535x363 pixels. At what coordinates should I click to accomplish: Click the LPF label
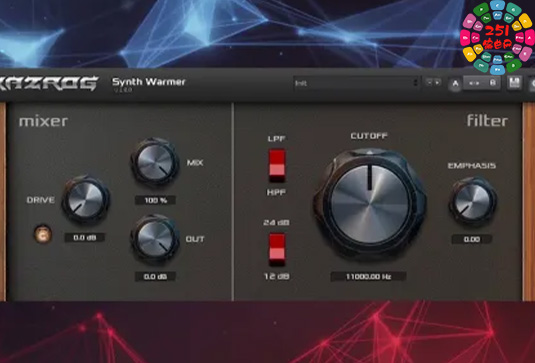tap(276, 139)
